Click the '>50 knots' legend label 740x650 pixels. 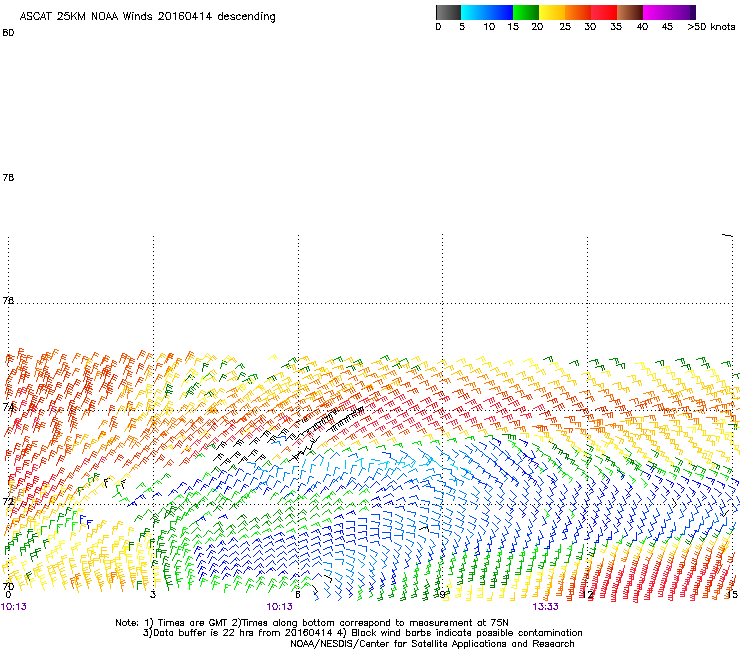[x=711, y=27]
